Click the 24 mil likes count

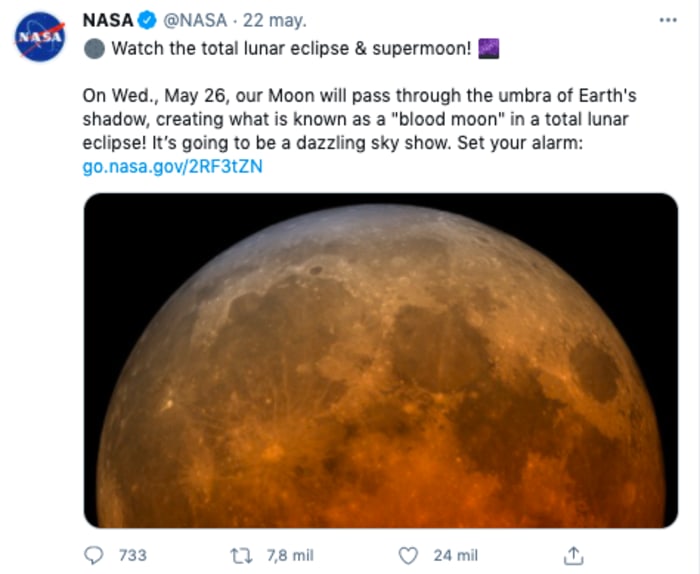click(454, 555)
